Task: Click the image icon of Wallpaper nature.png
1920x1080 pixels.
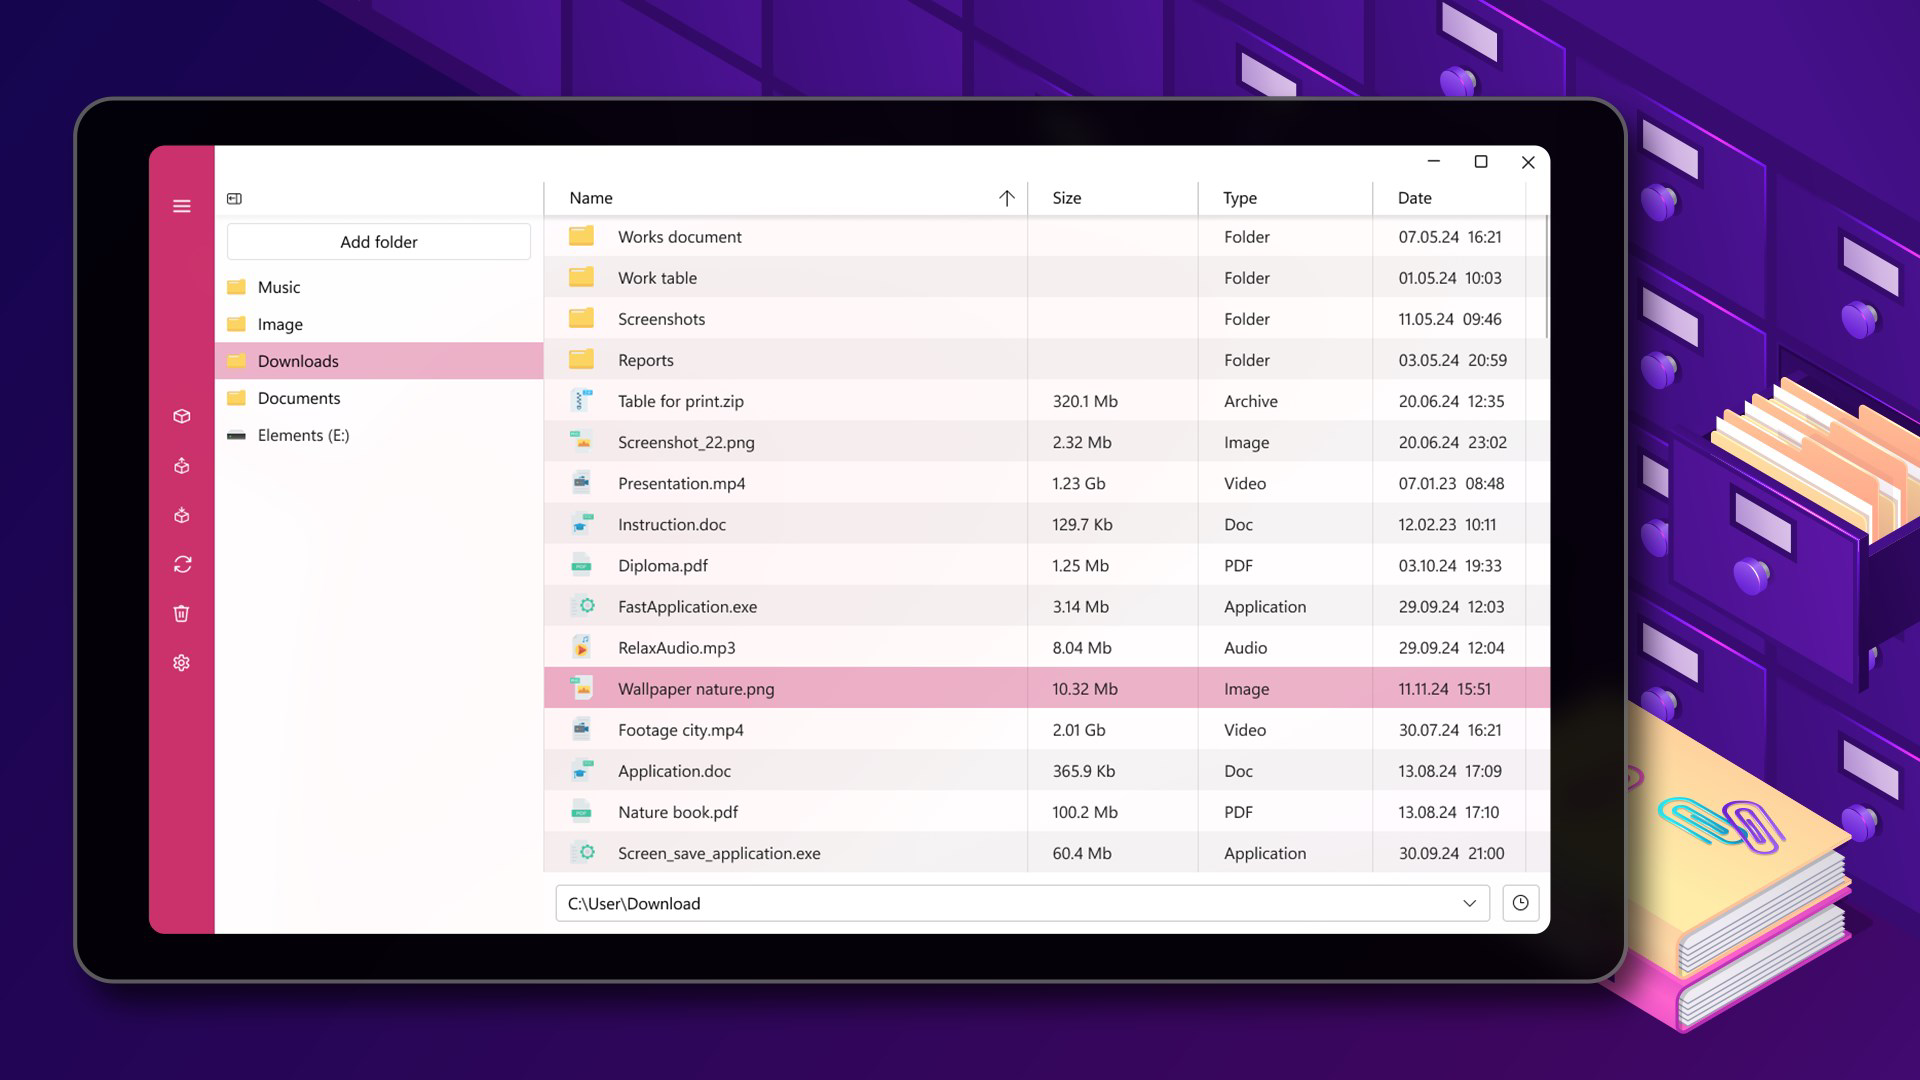Action: point(581,688)
